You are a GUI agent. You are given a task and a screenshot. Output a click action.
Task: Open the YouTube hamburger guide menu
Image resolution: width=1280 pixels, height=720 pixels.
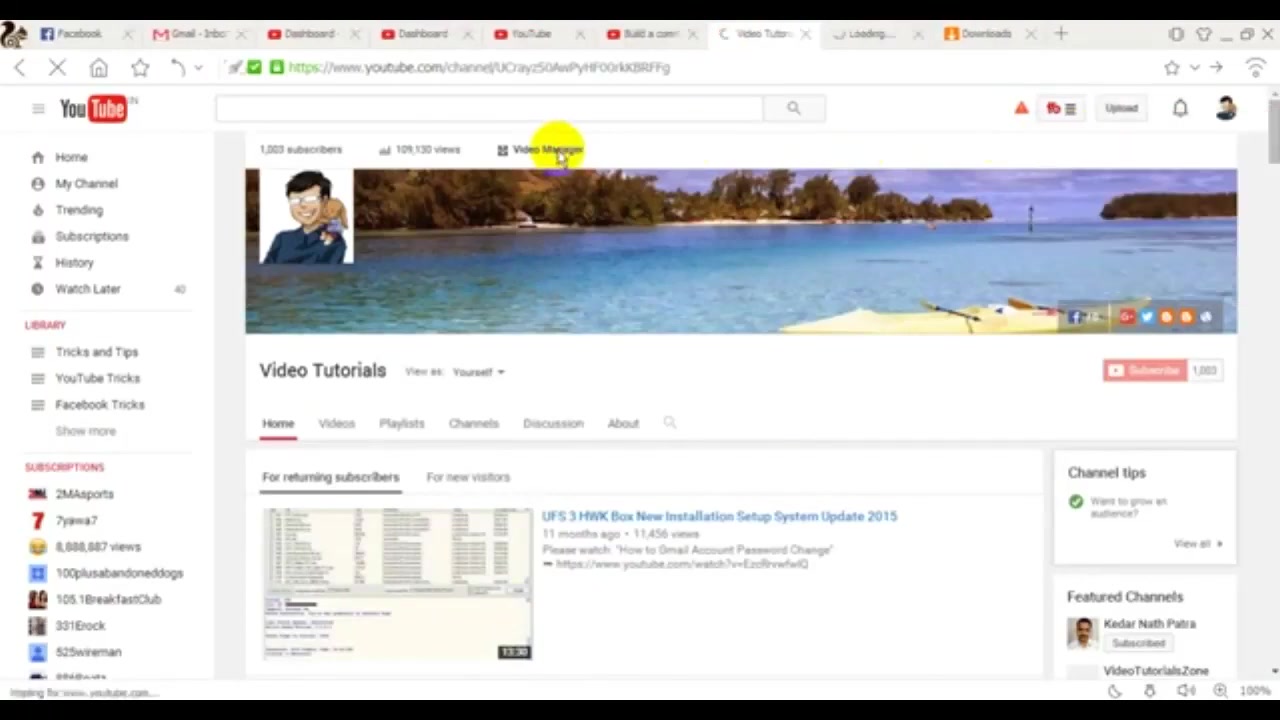[x=38, y=108]
